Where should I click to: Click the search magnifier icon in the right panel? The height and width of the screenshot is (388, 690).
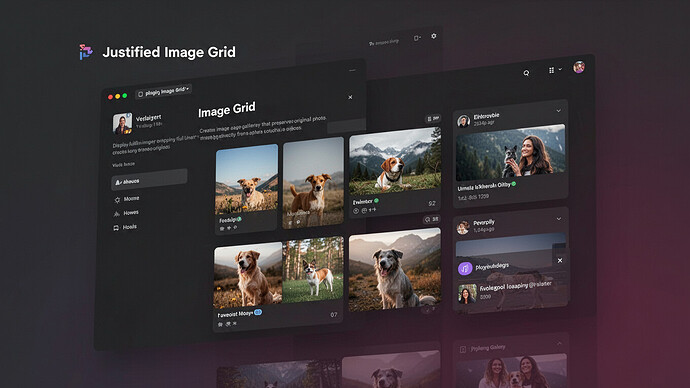click(526, 73)
